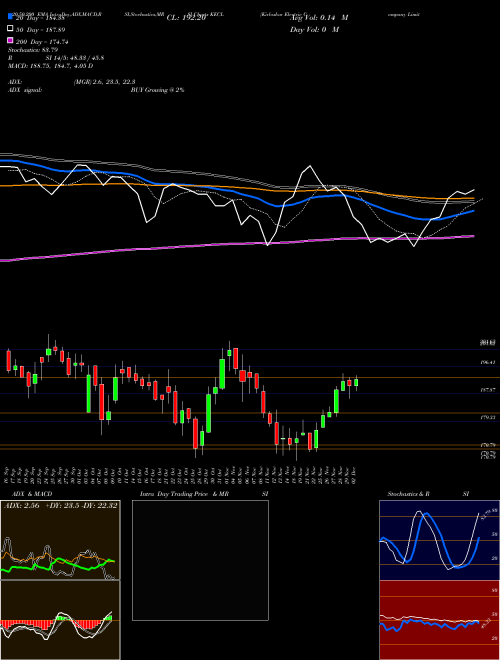Click the MACD histogram panel
Viewport: 500px width, 660px height.
point(60,620)
